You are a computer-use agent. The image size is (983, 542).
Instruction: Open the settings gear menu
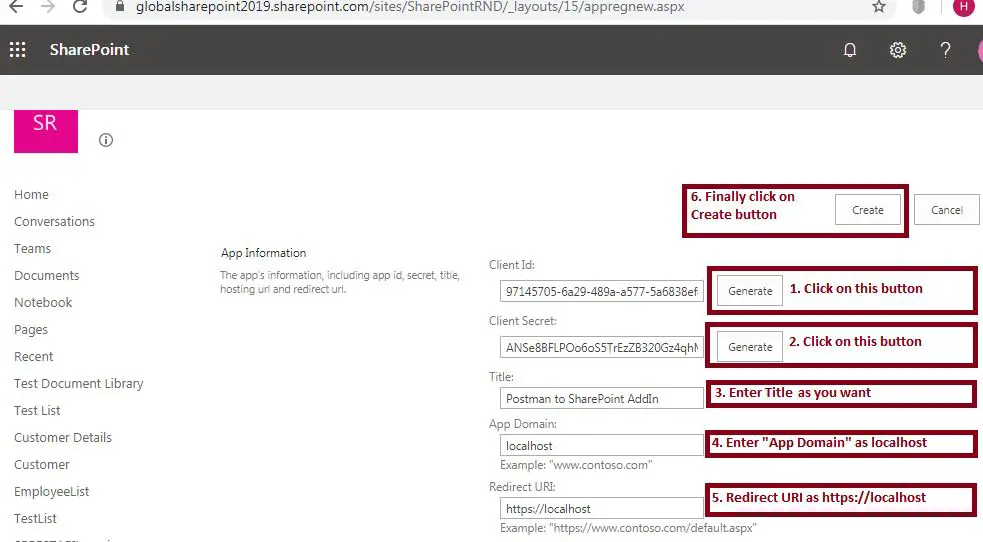898,50
